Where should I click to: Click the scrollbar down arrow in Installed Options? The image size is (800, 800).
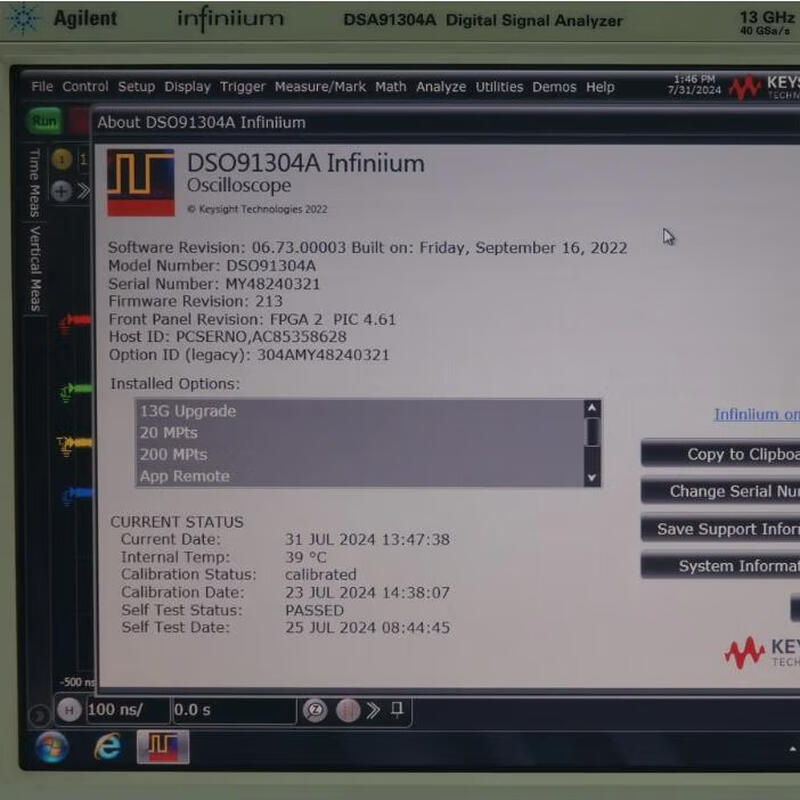(591, 477)
